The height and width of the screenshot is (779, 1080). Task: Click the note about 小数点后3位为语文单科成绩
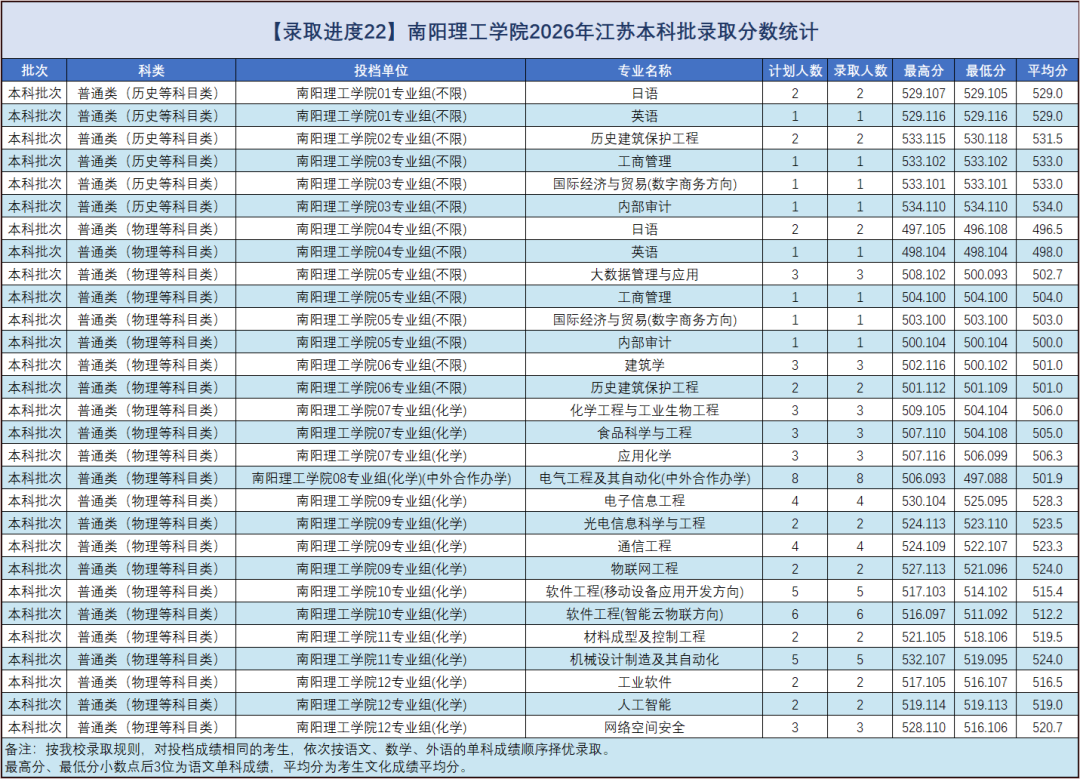pos(237,767)
